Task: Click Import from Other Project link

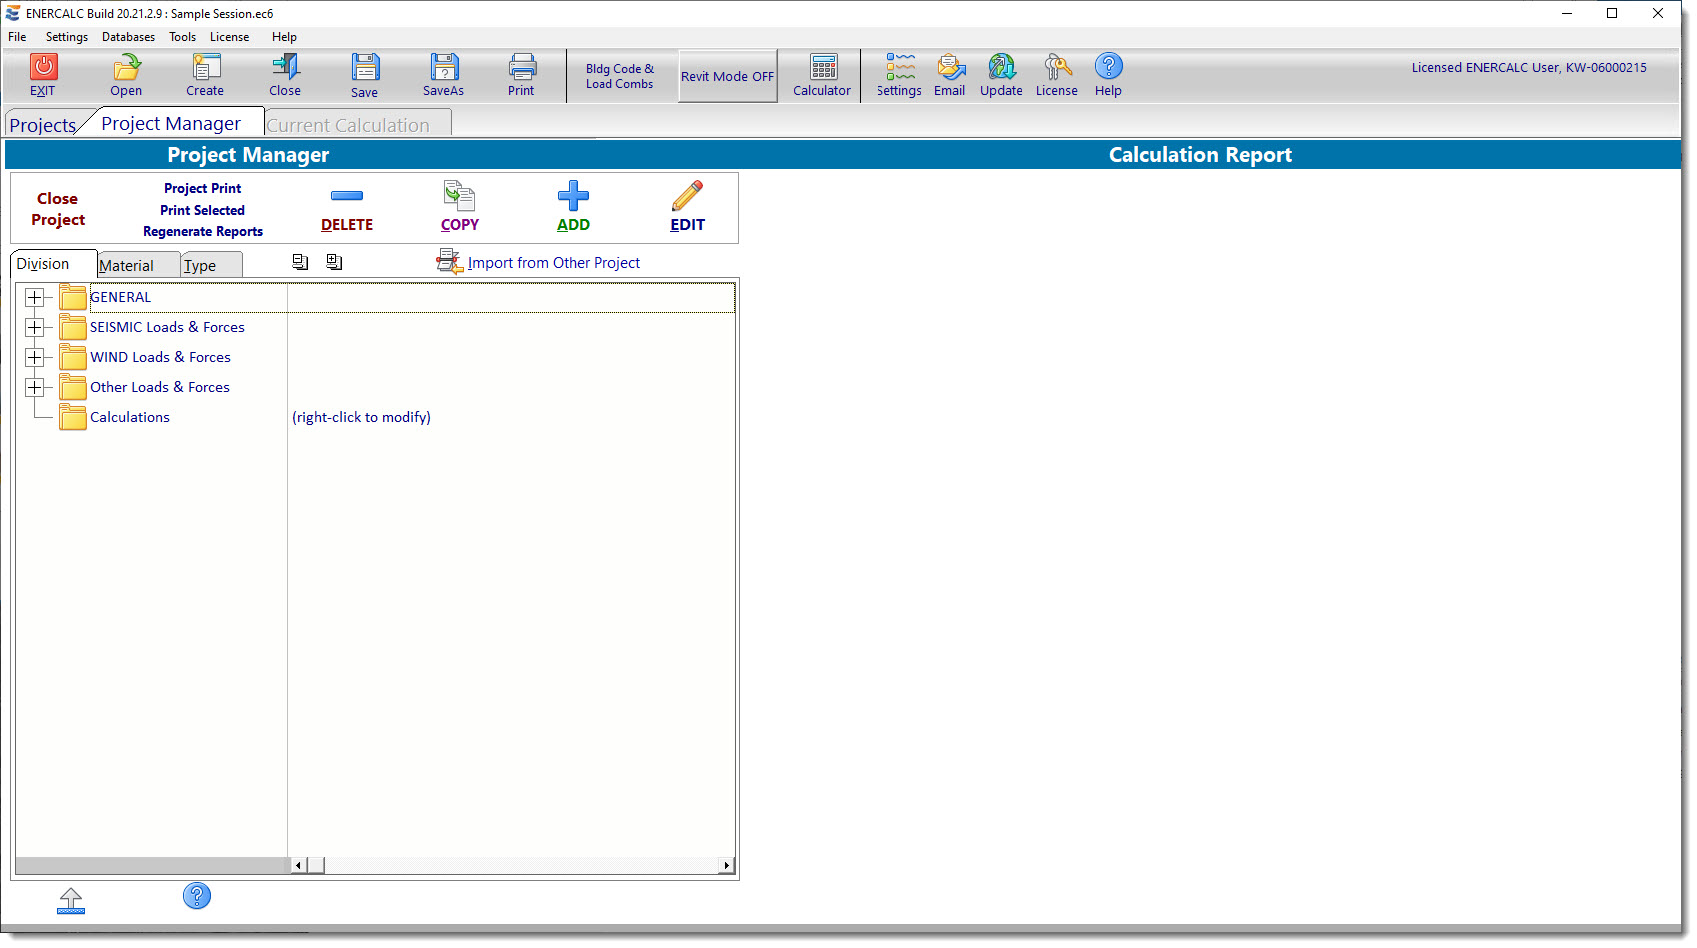Action: click(x=553, y=263)
